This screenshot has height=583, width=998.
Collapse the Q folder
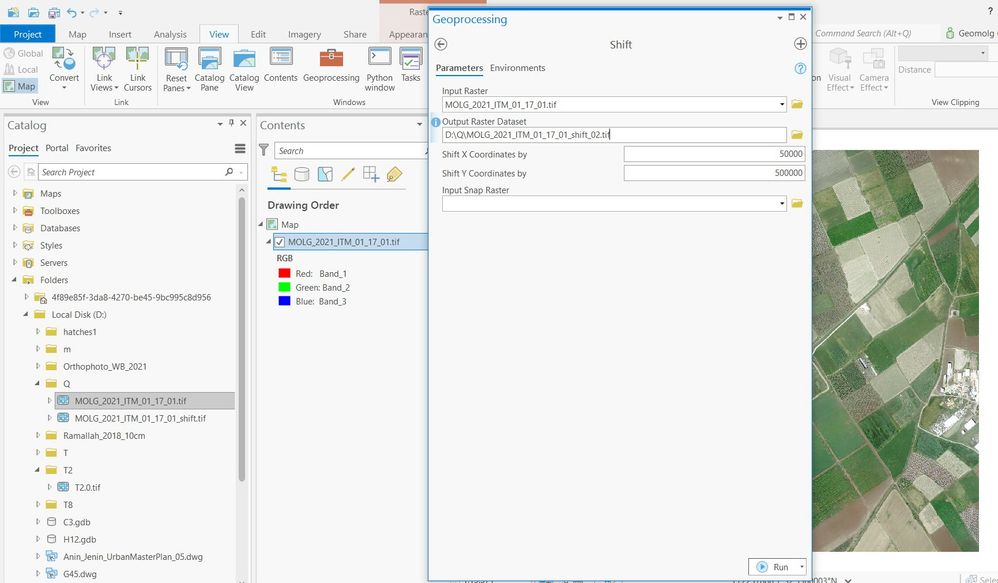coord(38,383)
